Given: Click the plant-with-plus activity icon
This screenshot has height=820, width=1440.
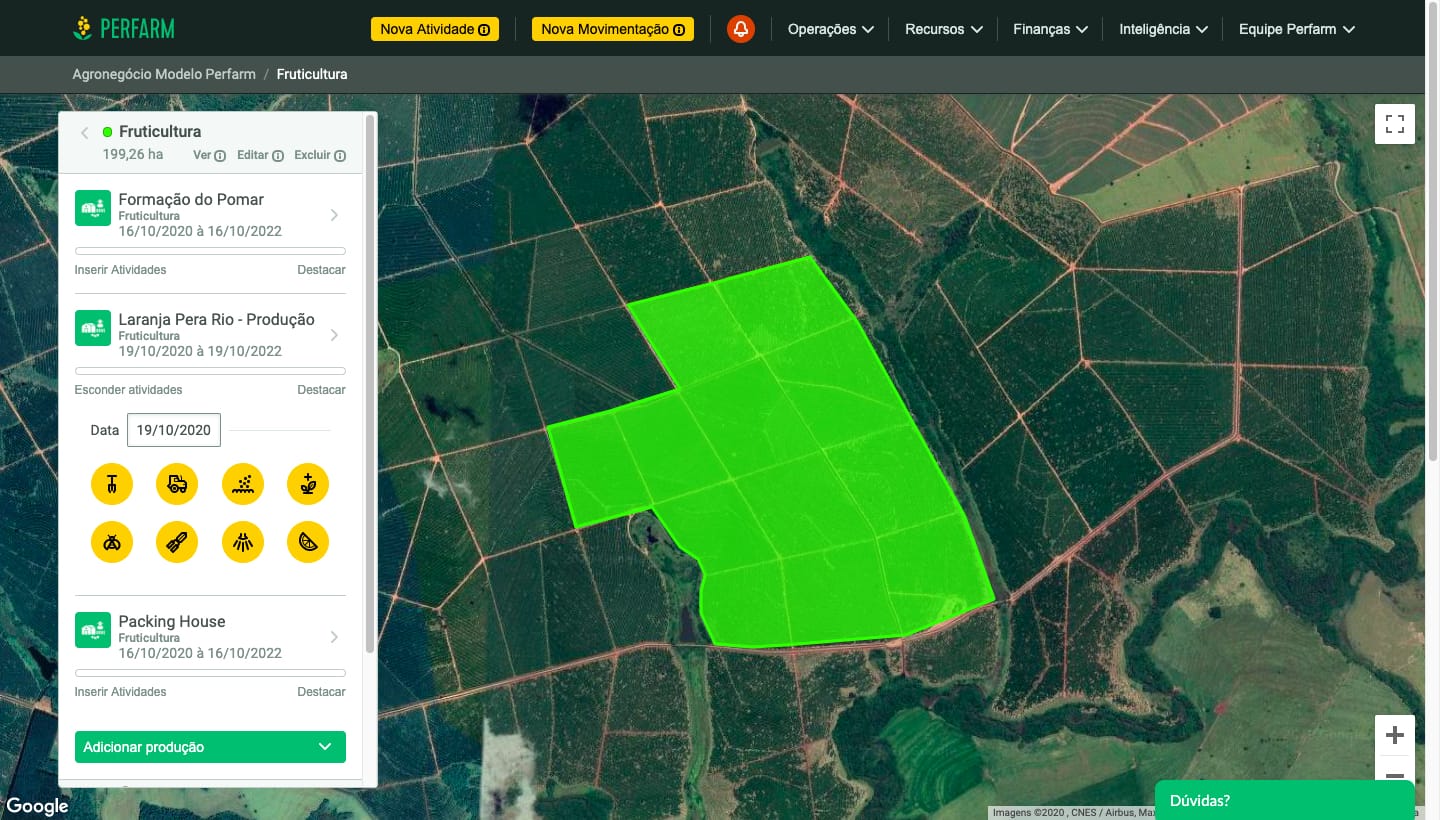Looking at the screenshot, I should coord(308,484).
